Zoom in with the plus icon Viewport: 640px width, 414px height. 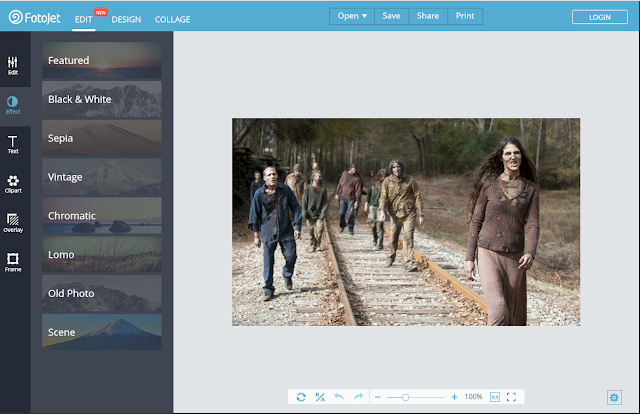[x=454, y=397]
